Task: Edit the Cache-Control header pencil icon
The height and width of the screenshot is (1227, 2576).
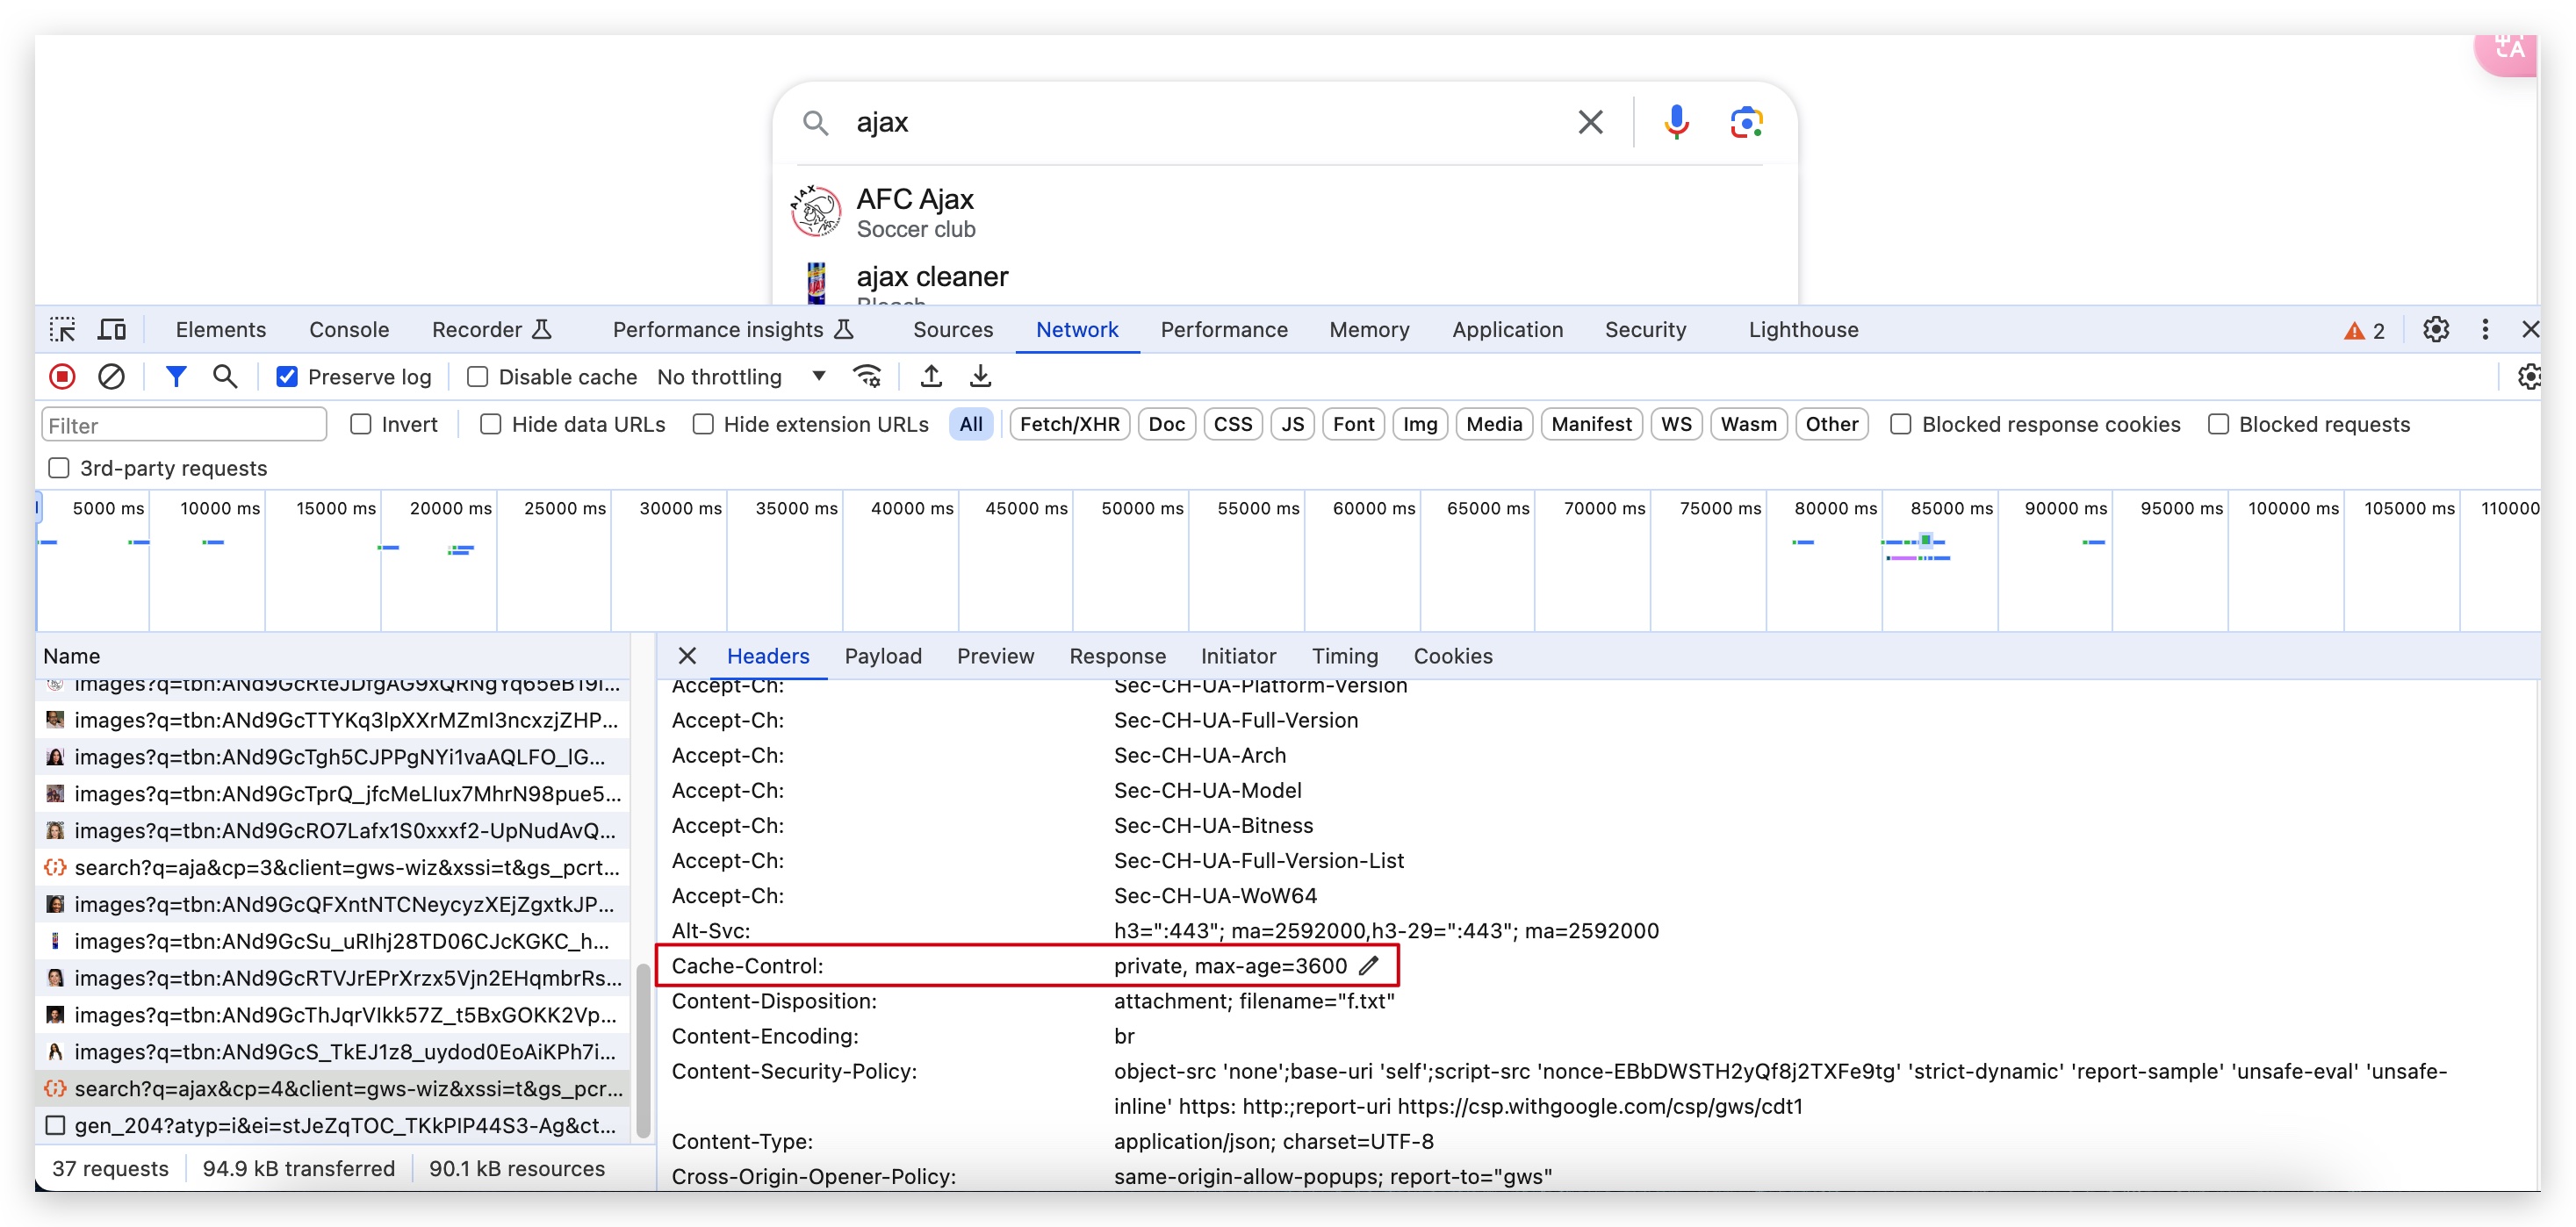Action: [x=1369, y=966]
